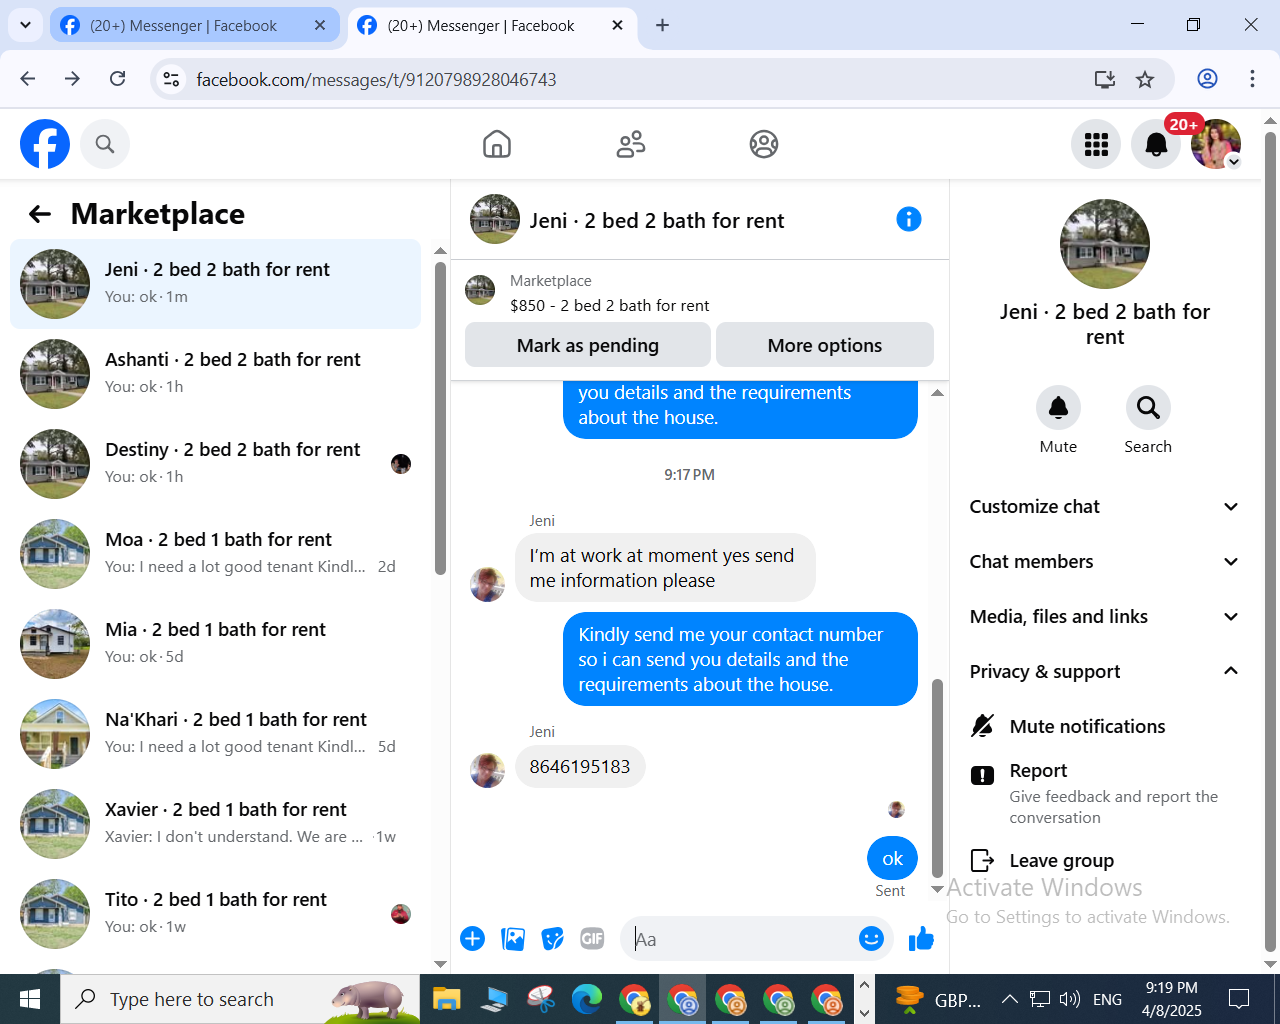
Task: Open Xavier 2 bed 1 bath chat
Action: [x=215, y=824]
